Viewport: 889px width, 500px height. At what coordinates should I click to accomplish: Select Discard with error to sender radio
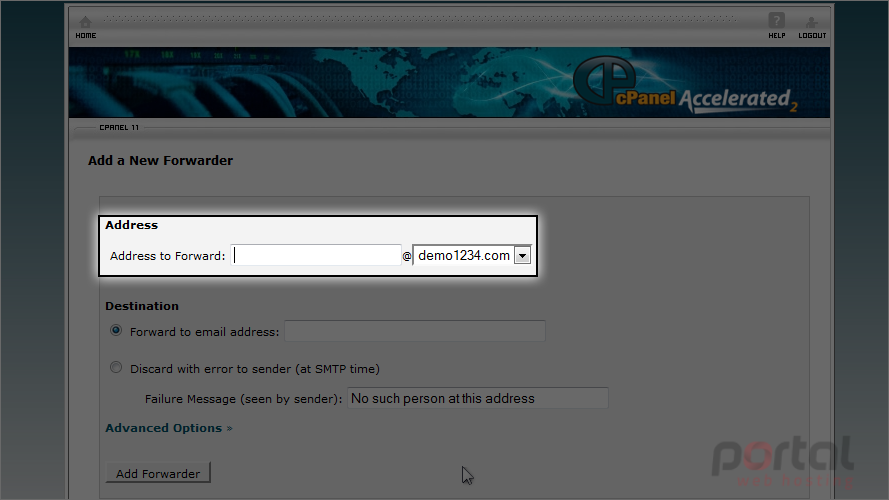(116, 367)
